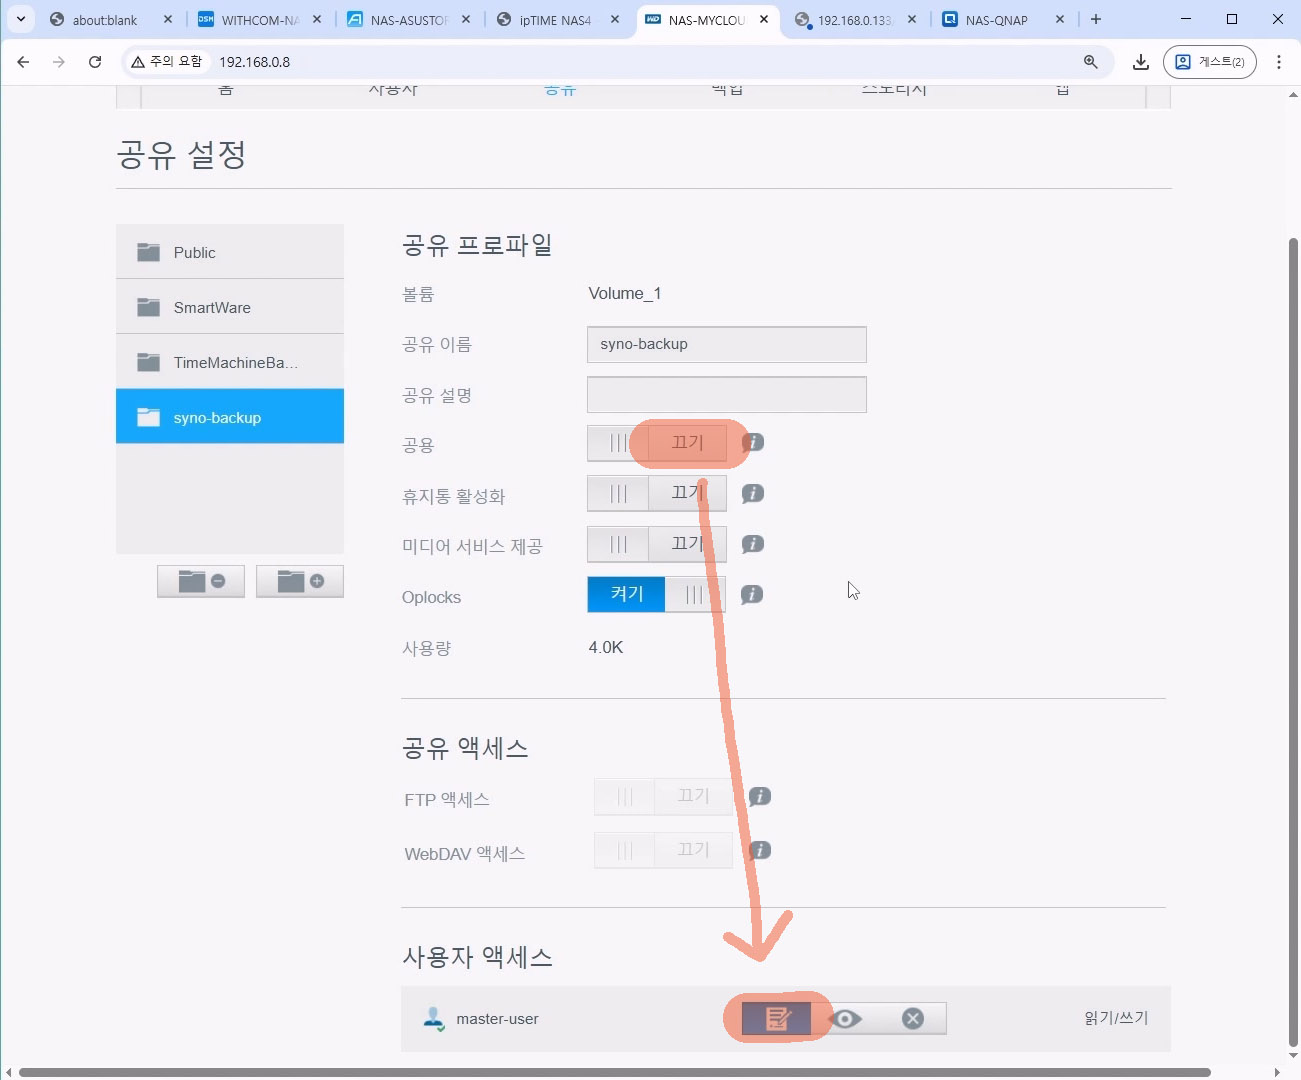Click the browser reload button
This screenshot has width=1301, height=1080.
point(95,62)
